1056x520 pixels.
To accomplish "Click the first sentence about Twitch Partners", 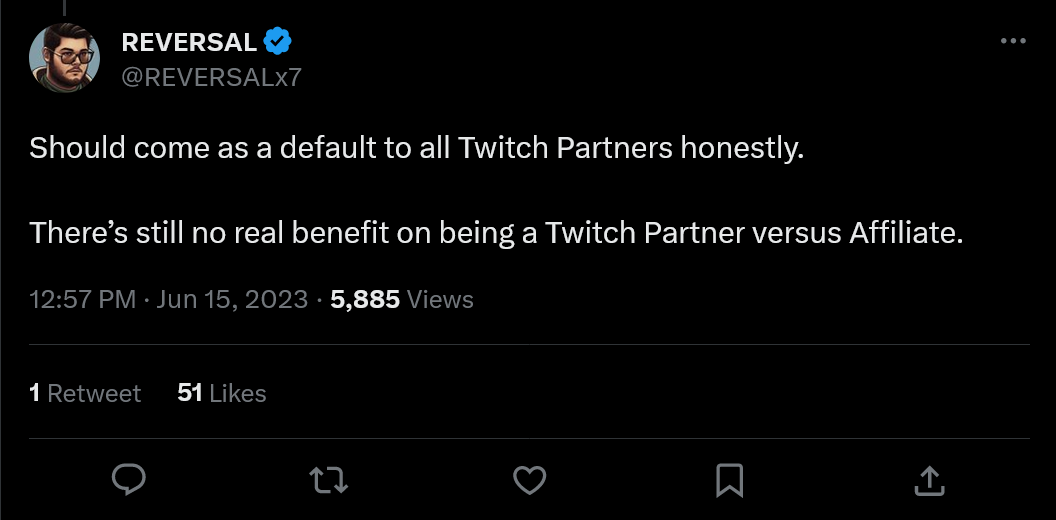I will click(x=416, y=149).
